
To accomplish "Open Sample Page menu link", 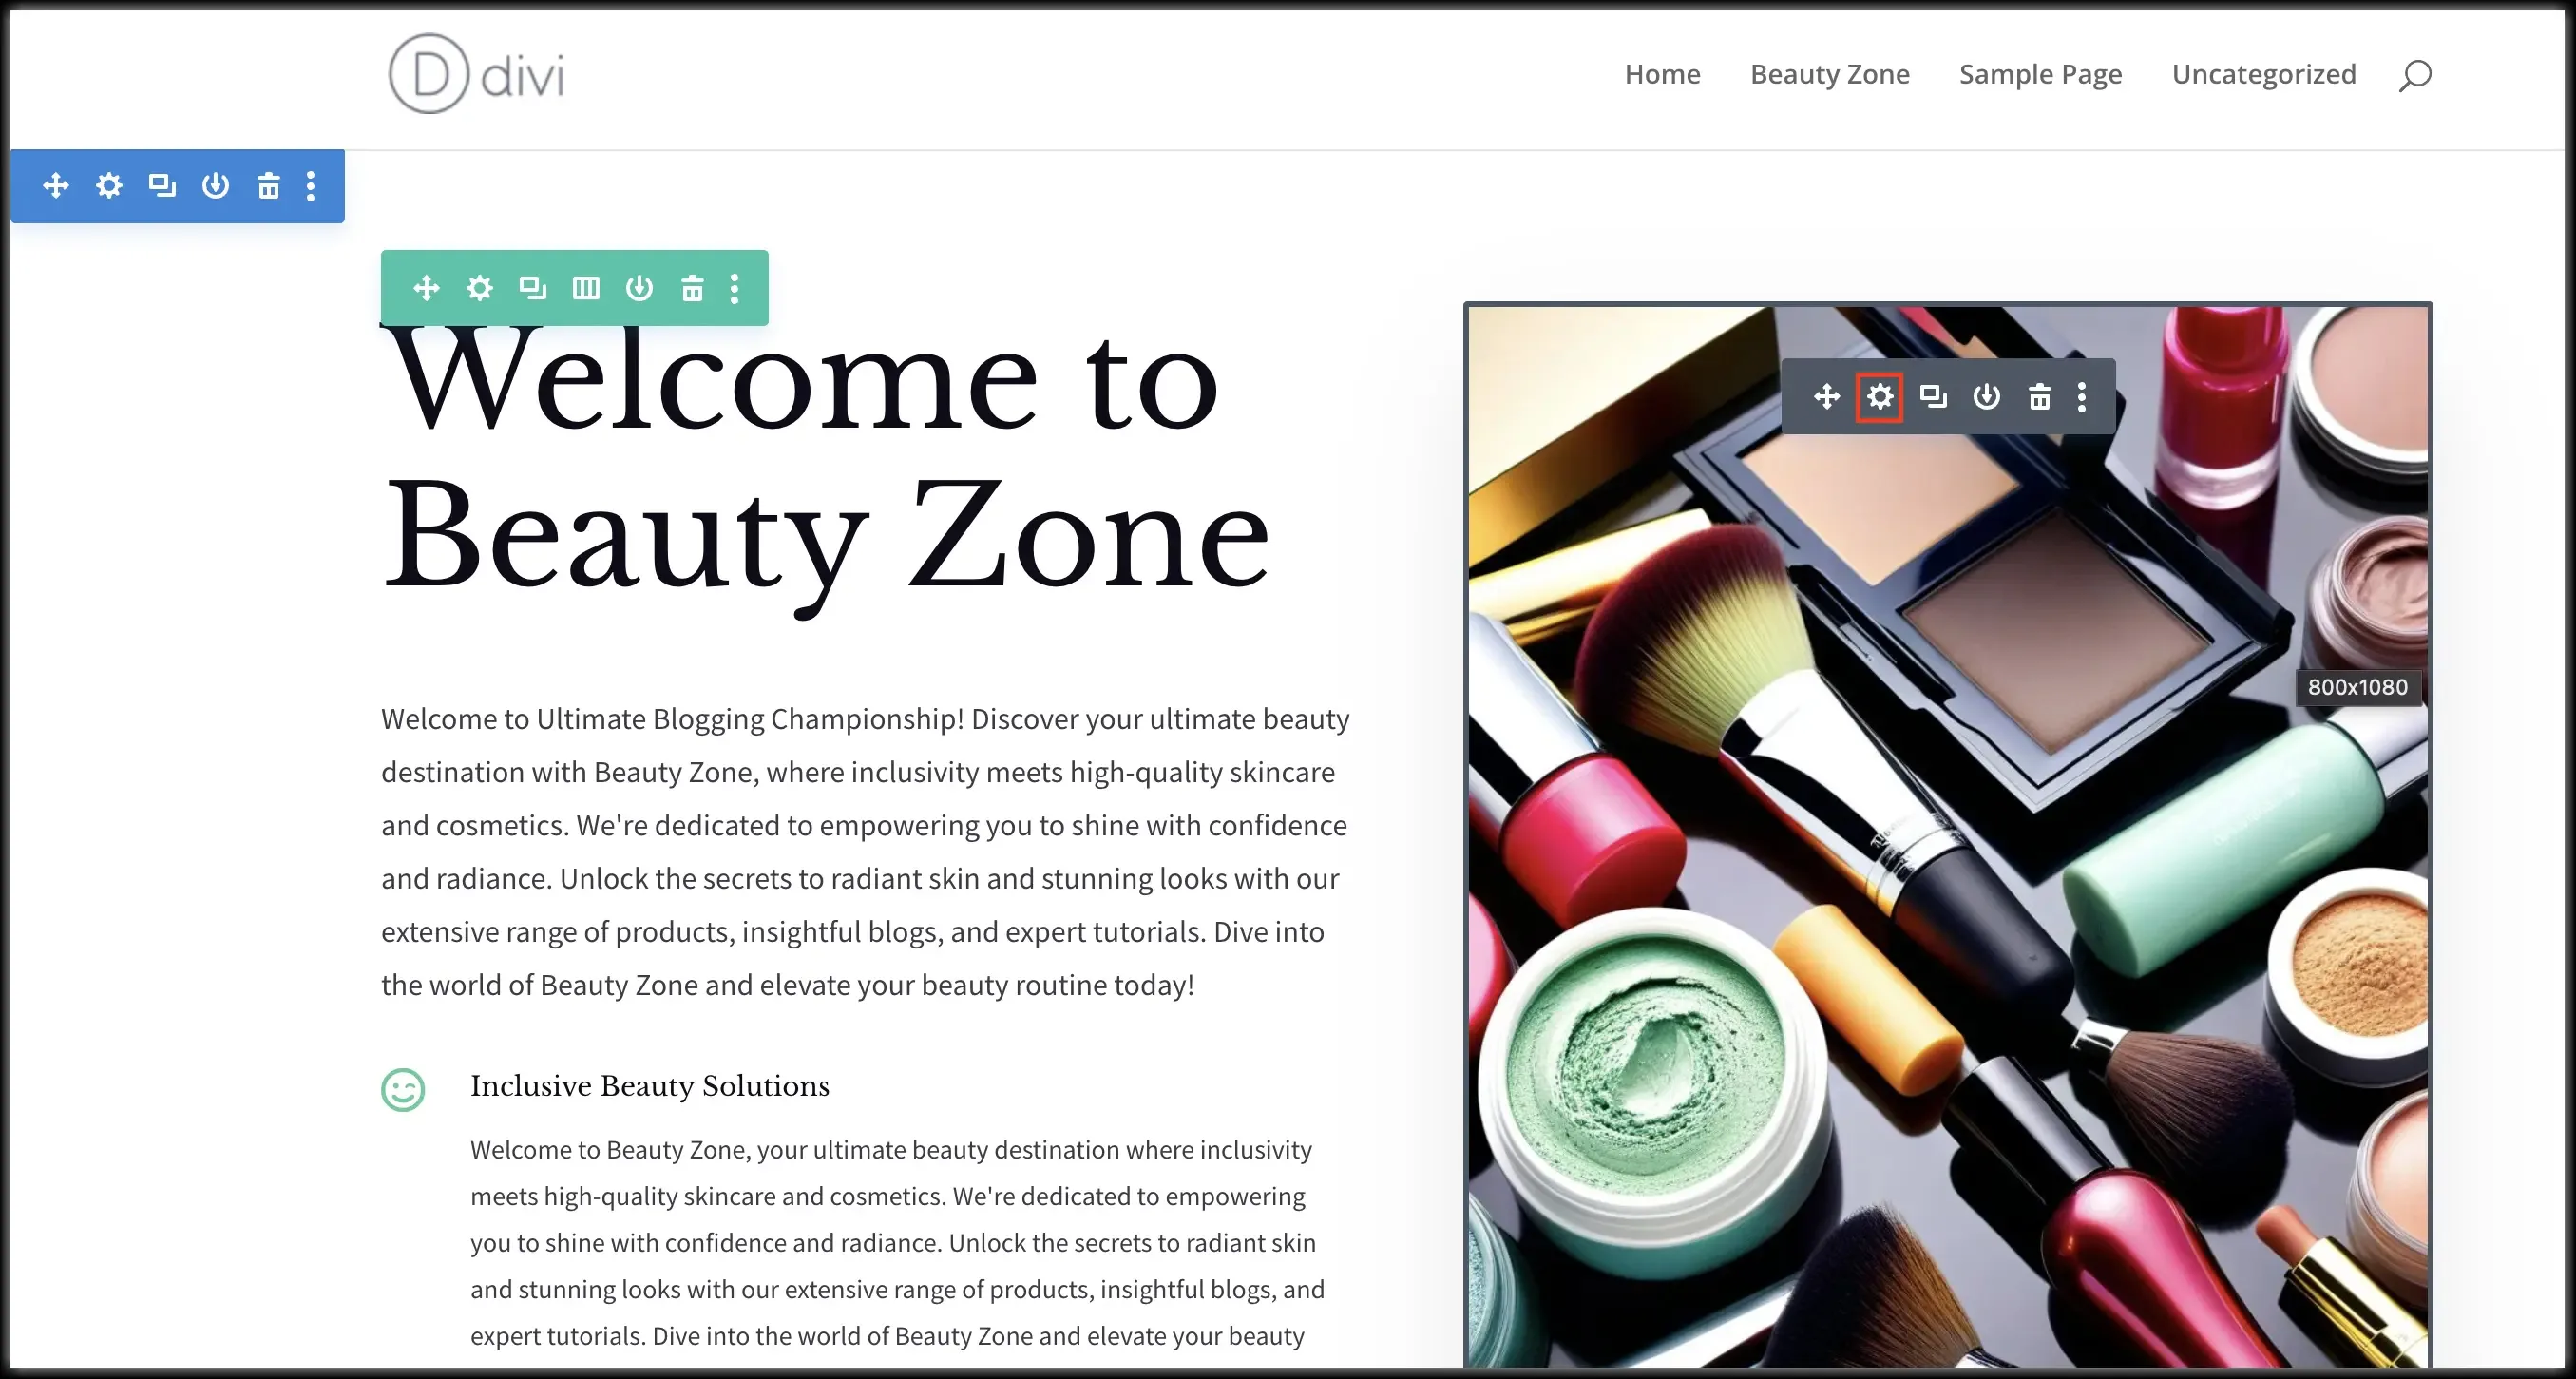I will click(2040, 74).
